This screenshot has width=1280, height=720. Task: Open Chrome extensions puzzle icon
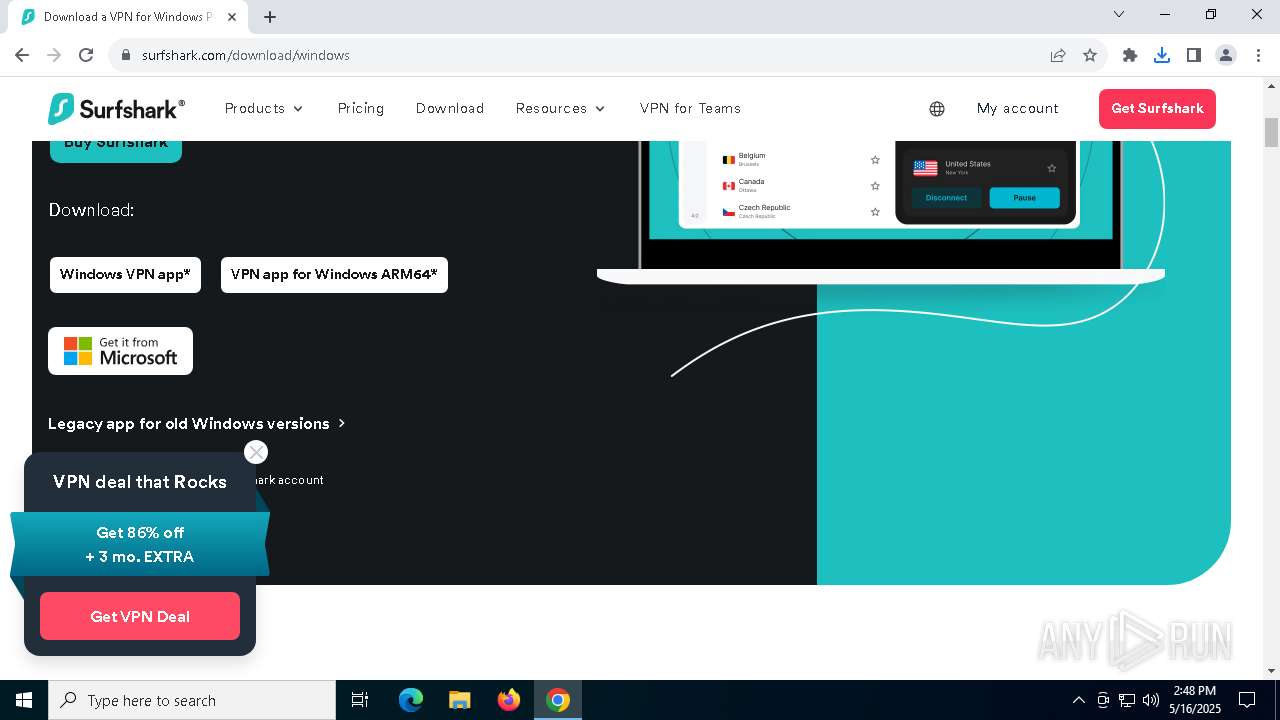pyautogui.click(x=1130, y=55)
